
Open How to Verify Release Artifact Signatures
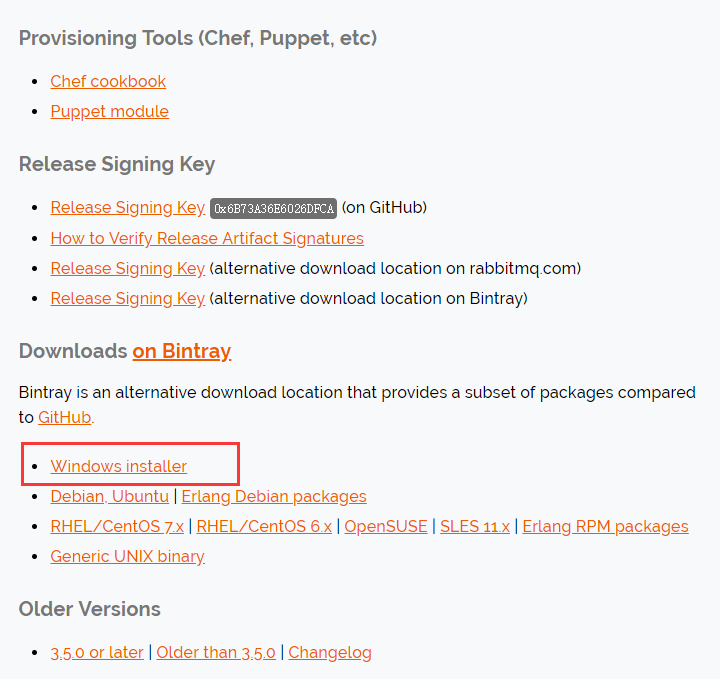coord(207,238)
